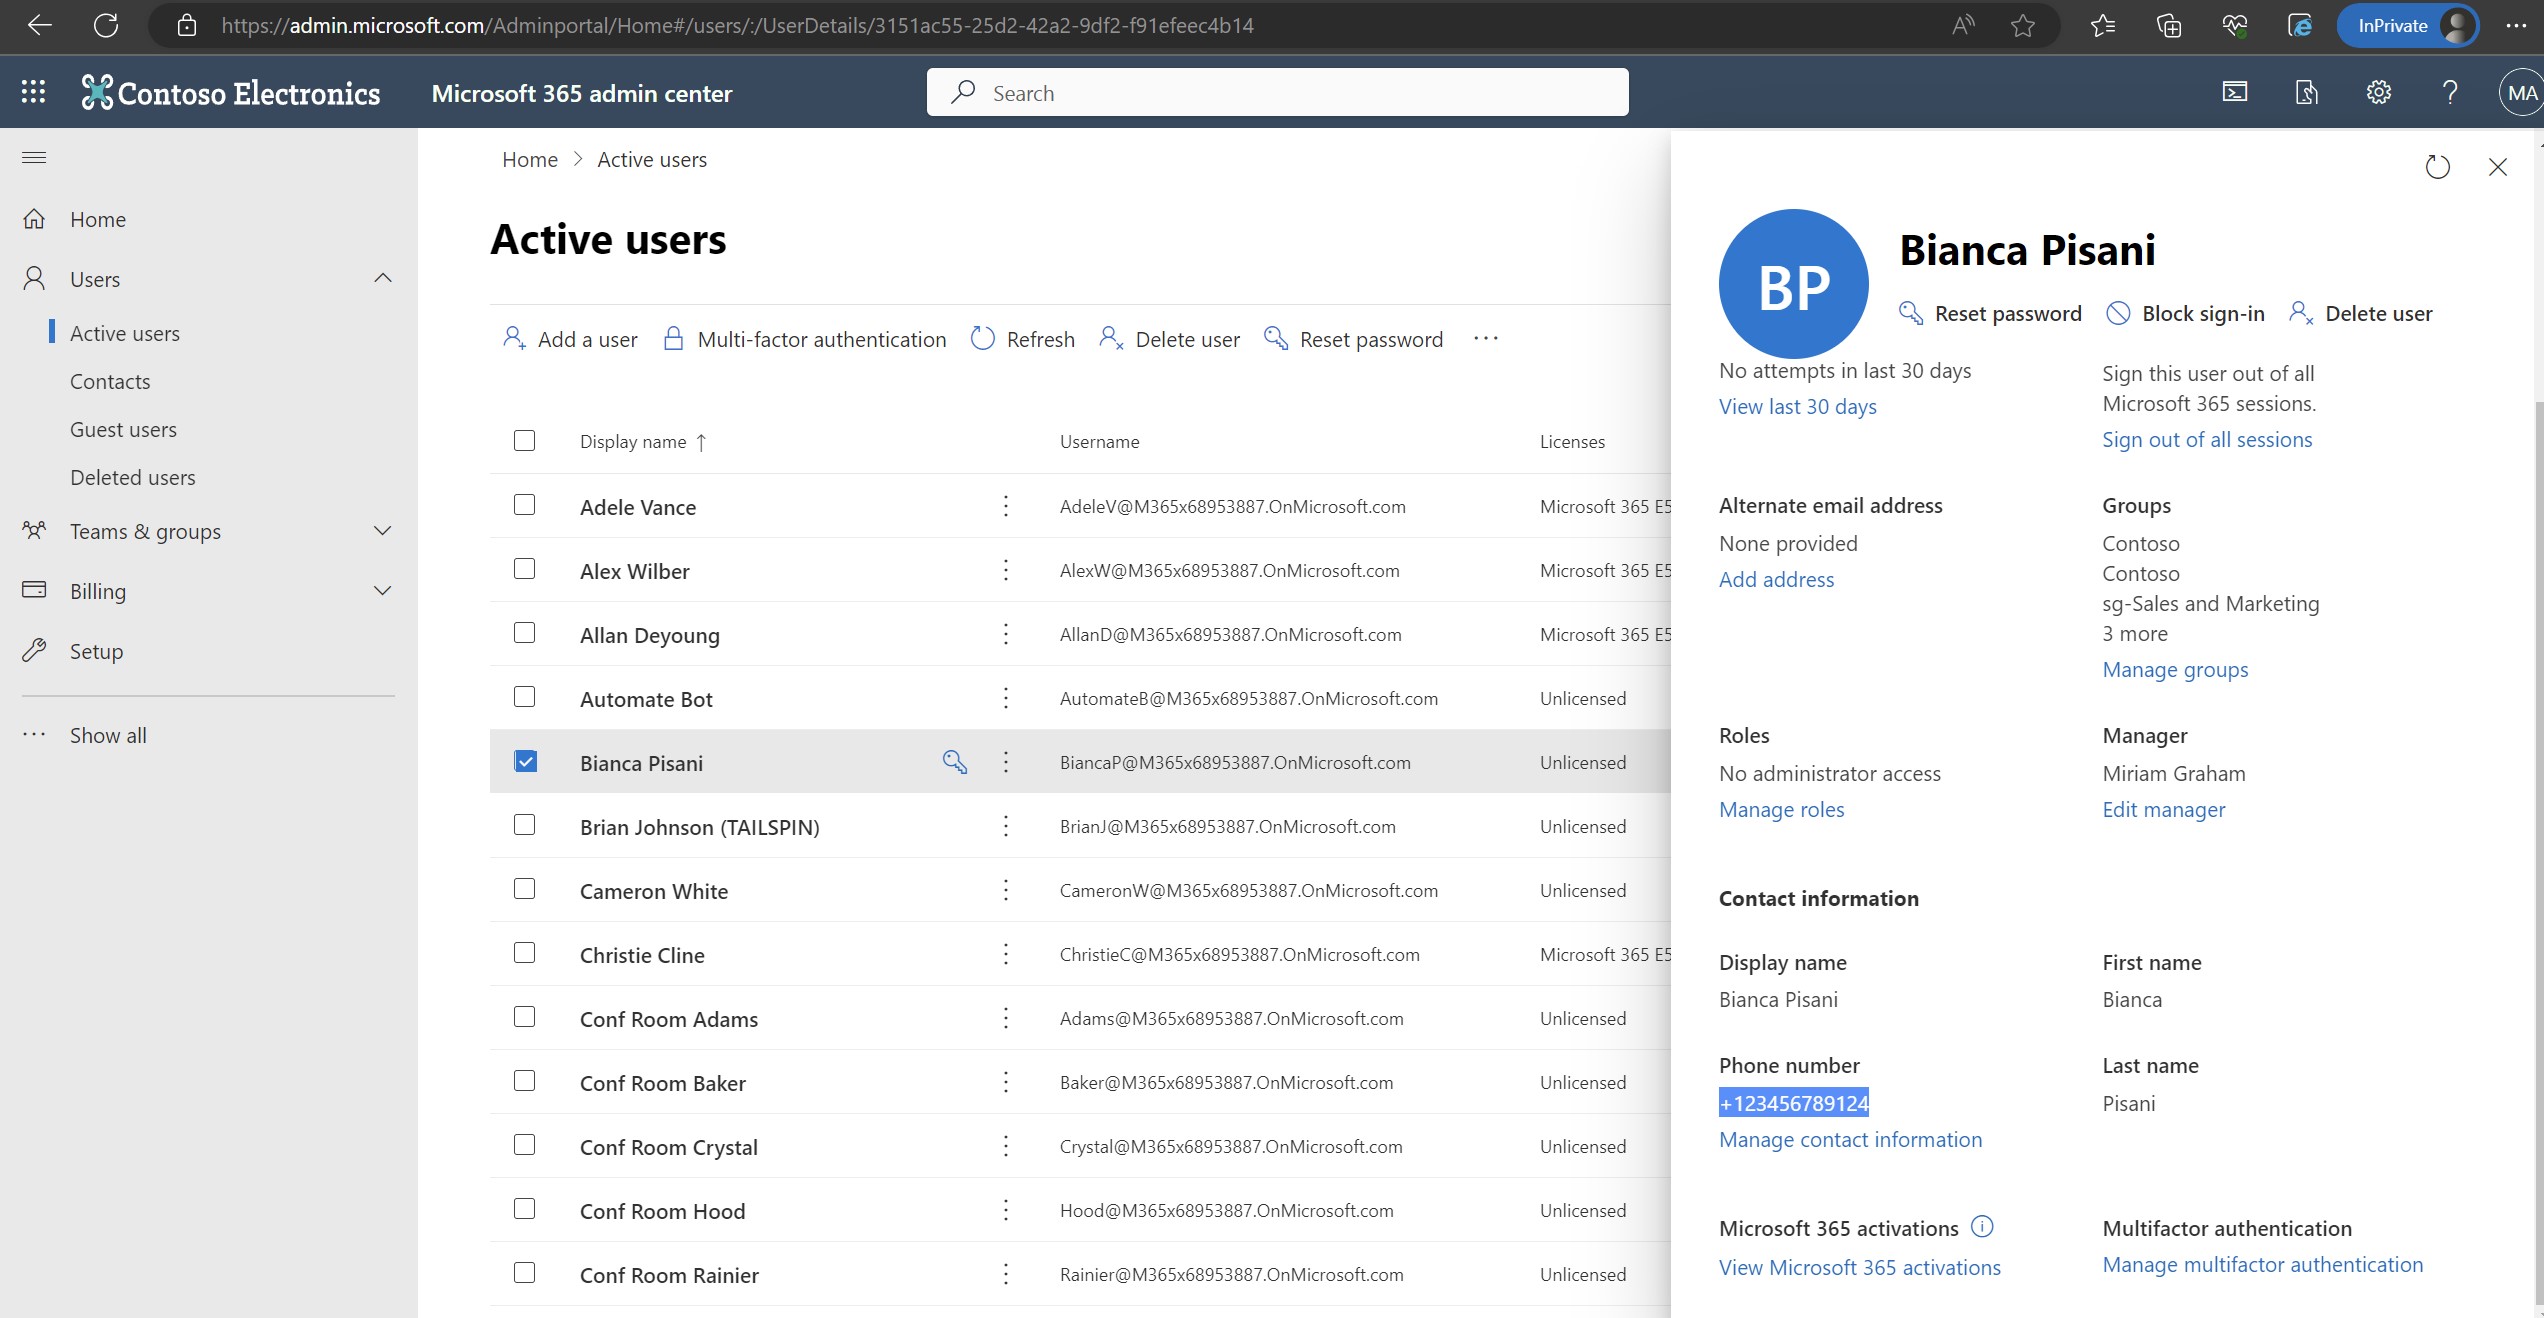
Task: Open browser Collections icon
Action: 2169,26
